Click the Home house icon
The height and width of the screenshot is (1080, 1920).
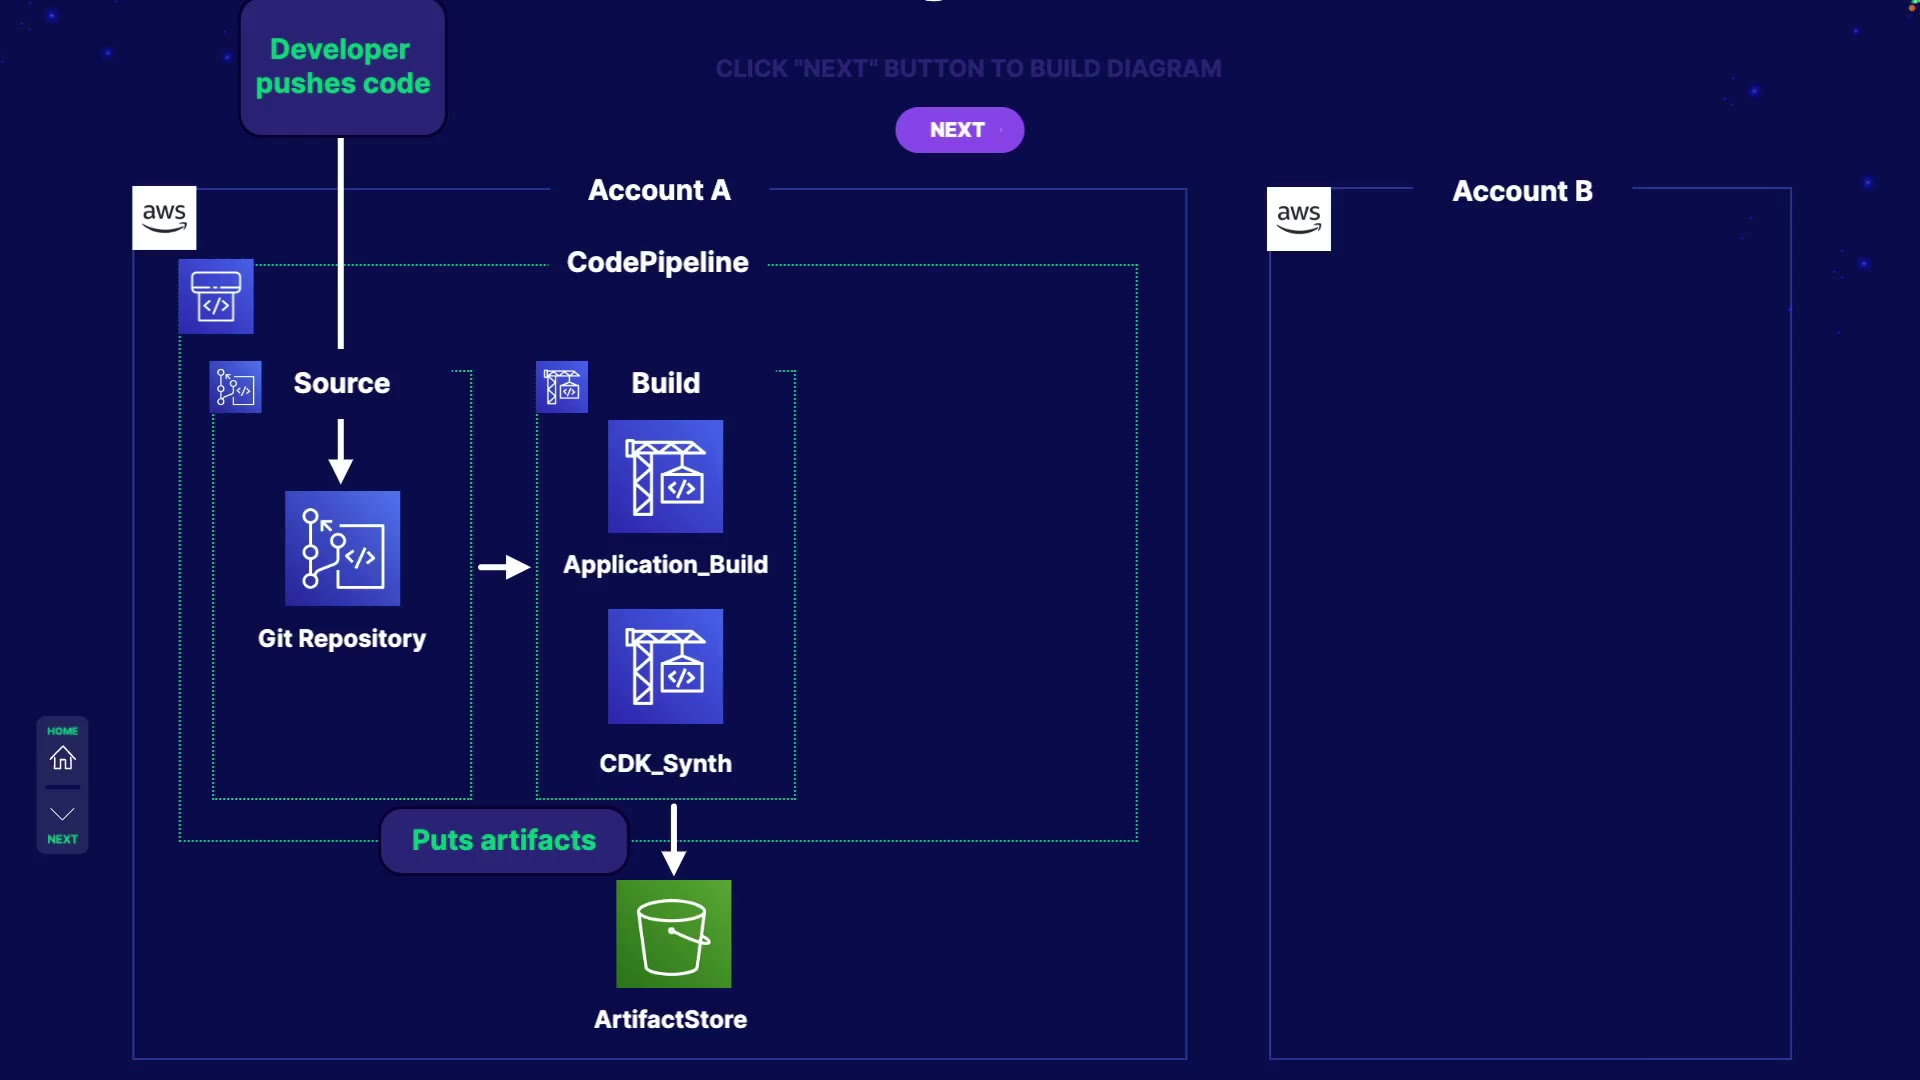(62, 758)
